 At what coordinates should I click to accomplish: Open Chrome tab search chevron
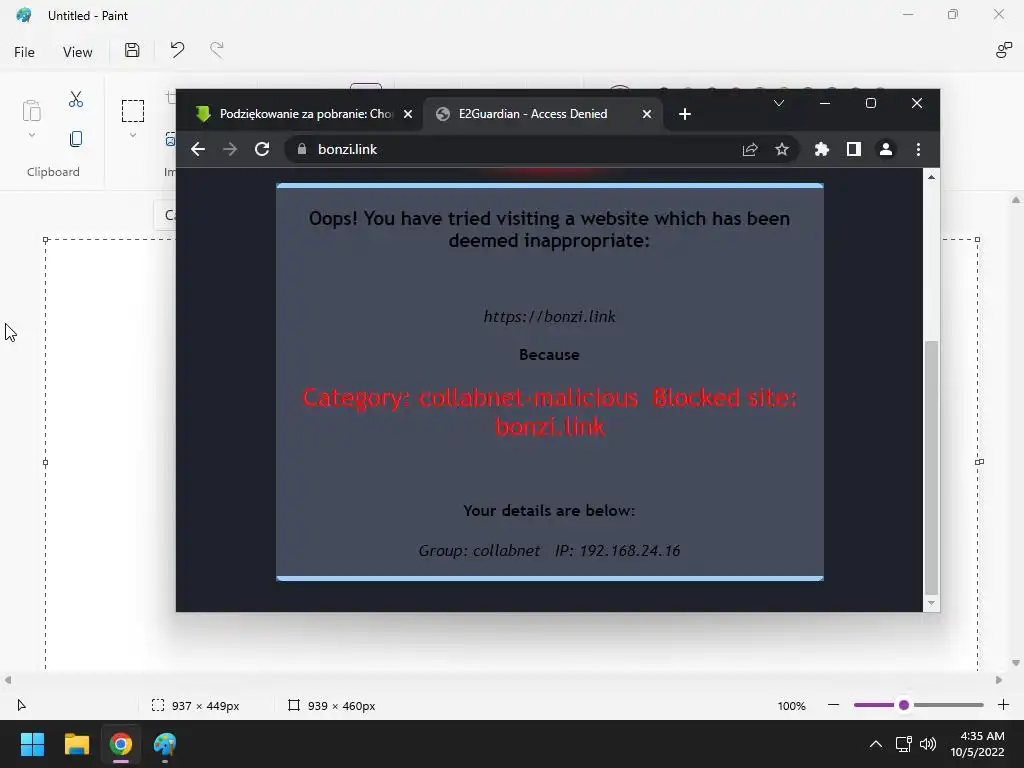point(778,103)
